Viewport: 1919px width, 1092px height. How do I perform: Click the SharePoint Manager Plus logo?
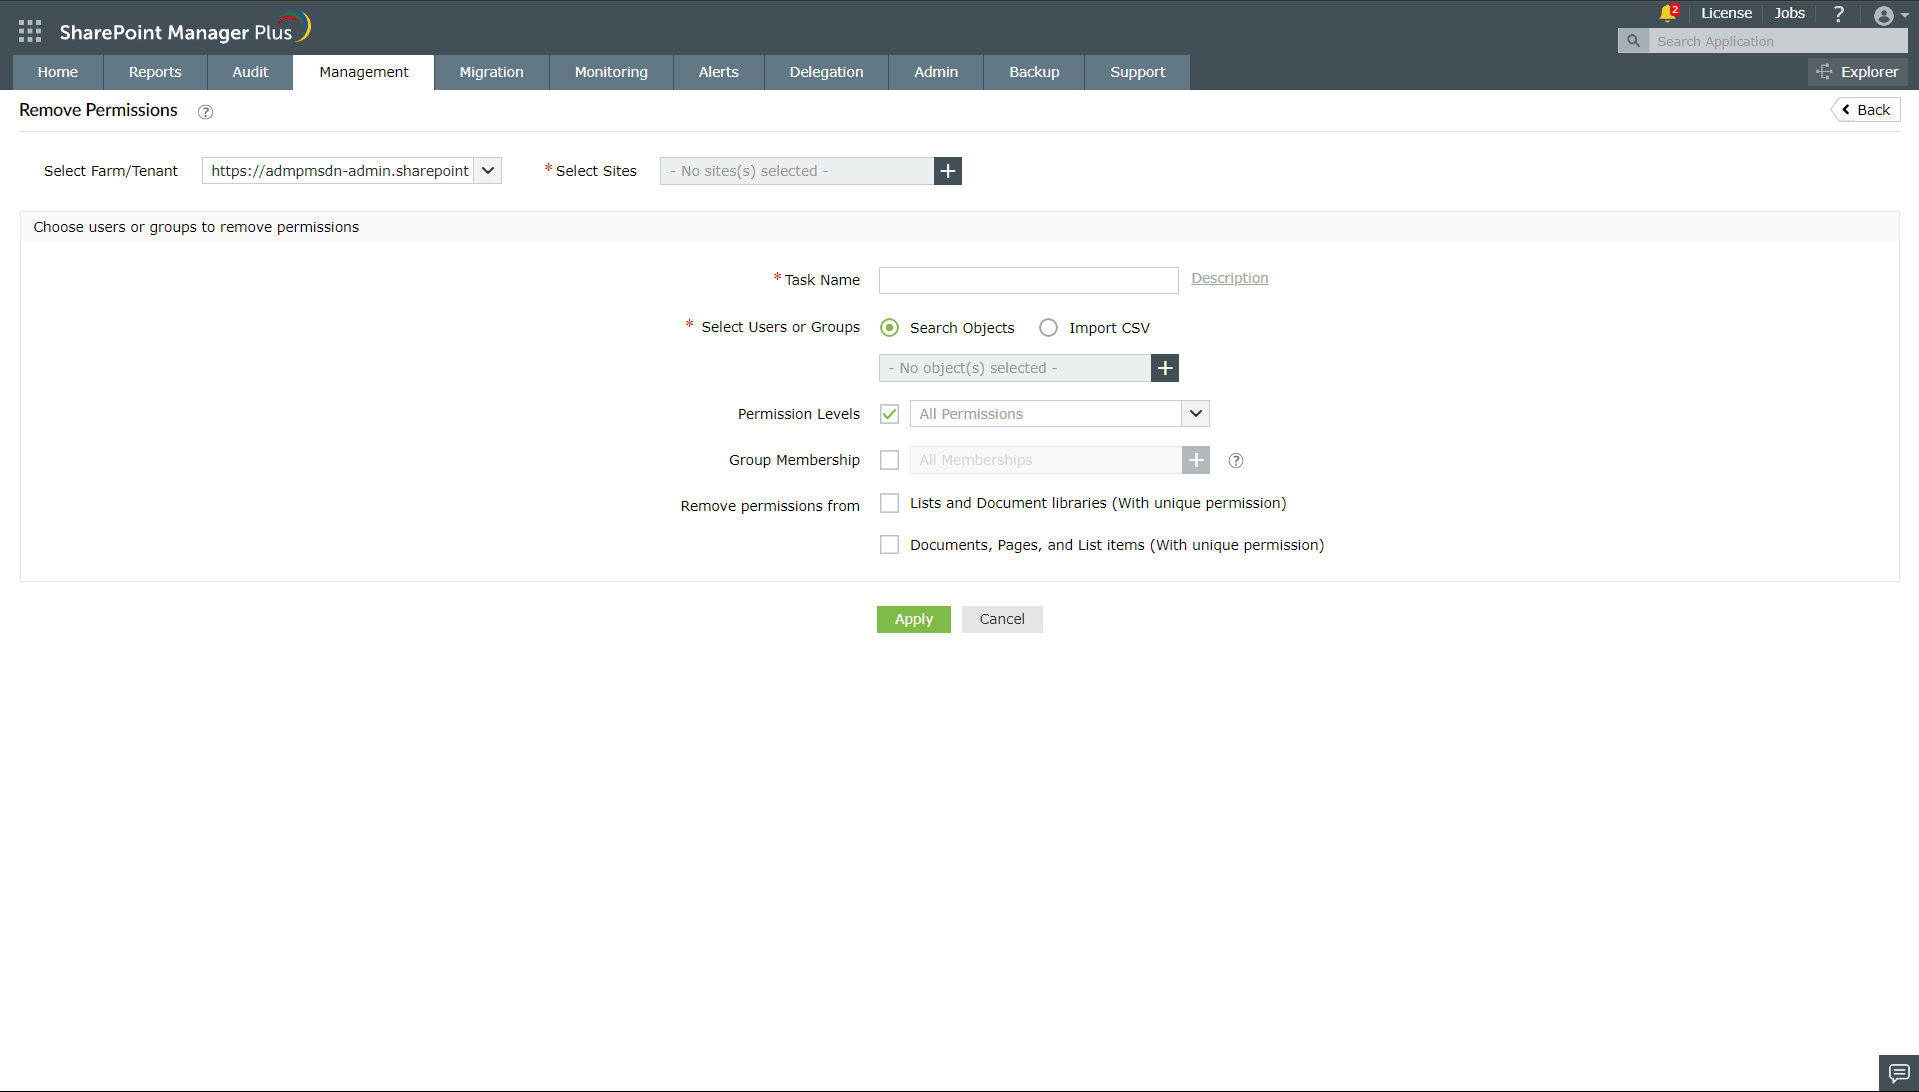tap(185, 30)
